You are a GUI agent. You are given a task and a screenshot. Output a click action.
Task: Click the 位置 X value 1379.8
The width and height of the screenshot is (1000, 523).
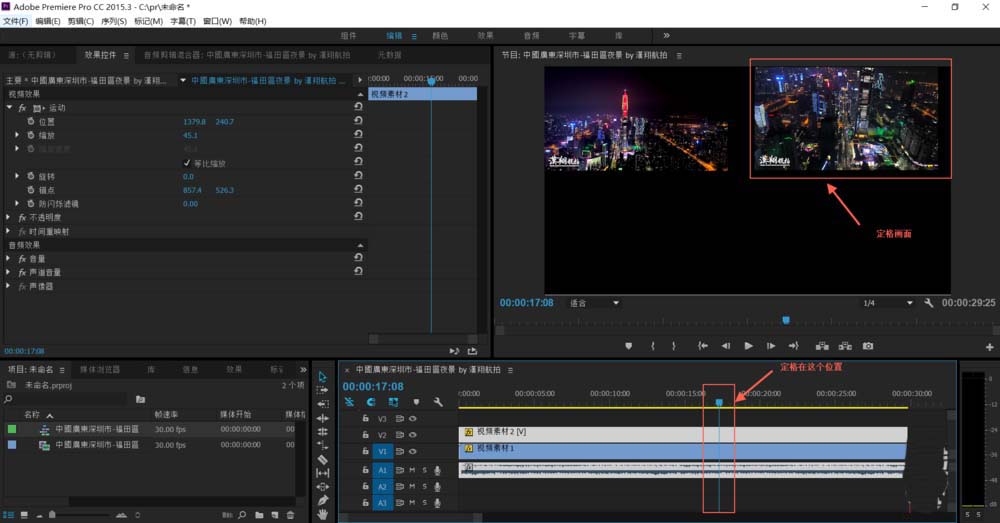pyautogui.click(x=194, y=121)
